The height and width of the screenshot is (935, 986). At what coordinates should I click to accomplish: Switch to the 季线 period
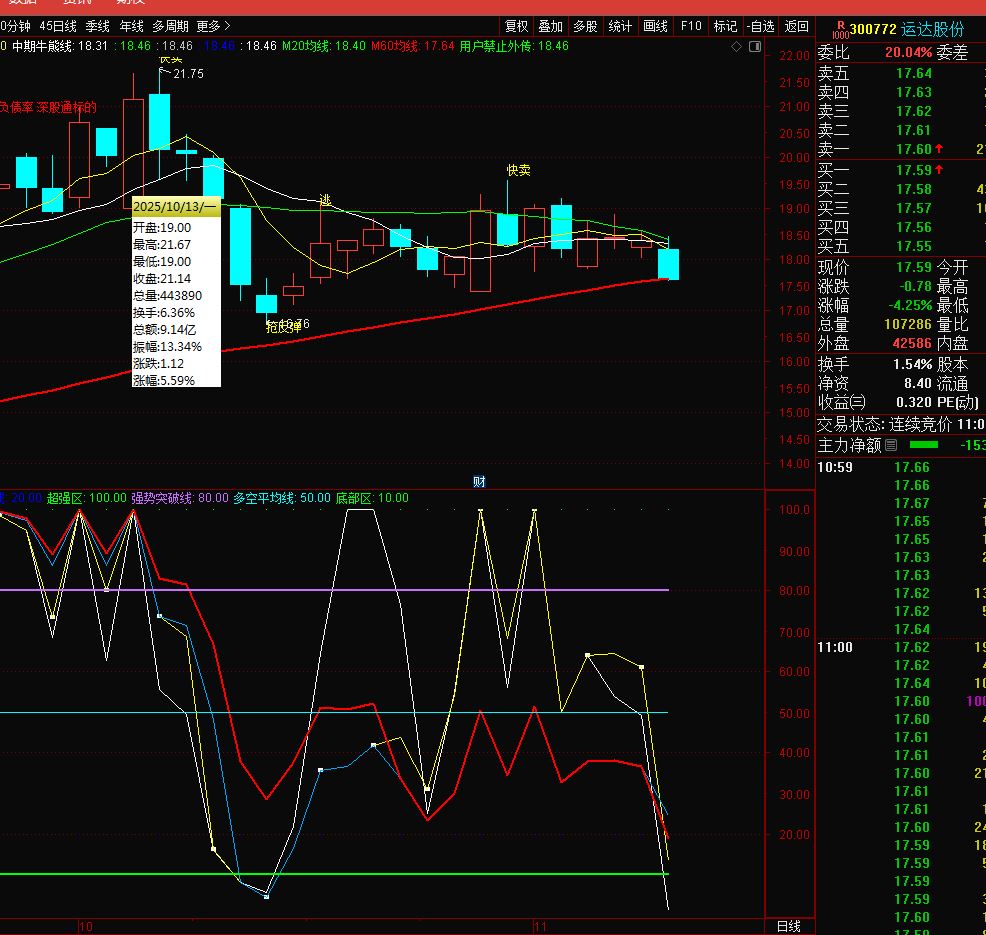click(x=97, y=26)
